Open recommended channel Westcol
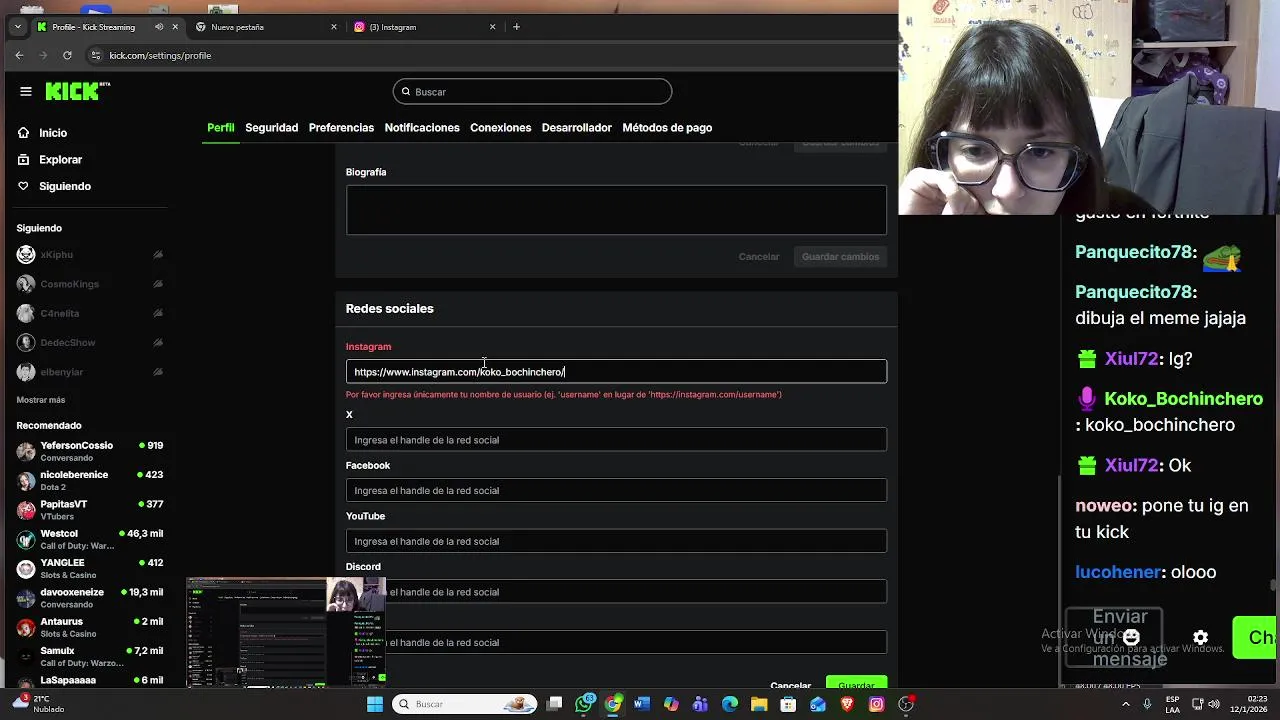The width and height of the screenshot is (1280, 720). pyautogui.click(x=90, y=539)
